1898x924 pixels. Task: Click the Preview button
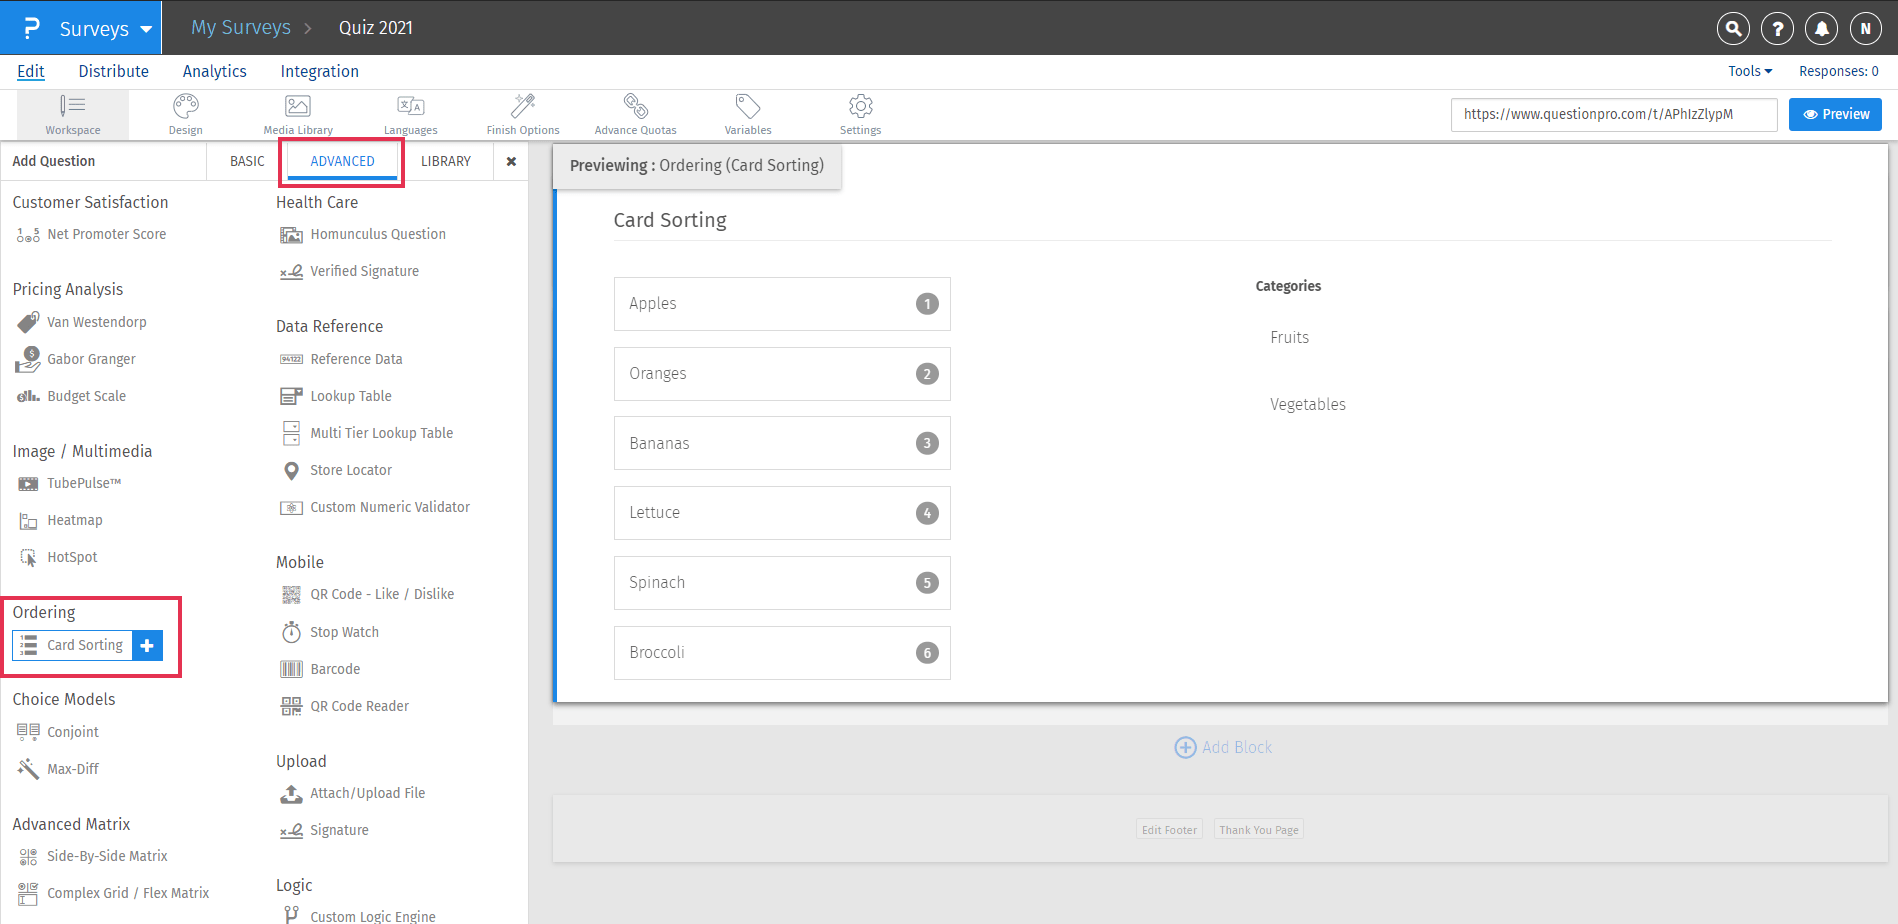coord(1835,114)
